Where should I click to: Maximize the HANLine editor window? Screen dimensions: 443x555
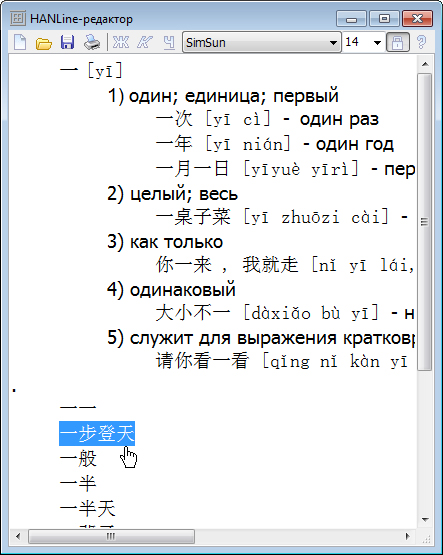pyautogui.click(x=384, y=19)
